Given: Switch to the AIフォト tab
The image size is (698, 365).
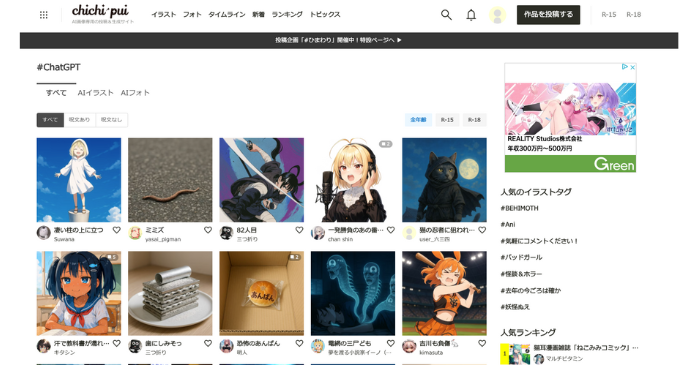Looking at the screenshot, I should (x=135, y=93).
